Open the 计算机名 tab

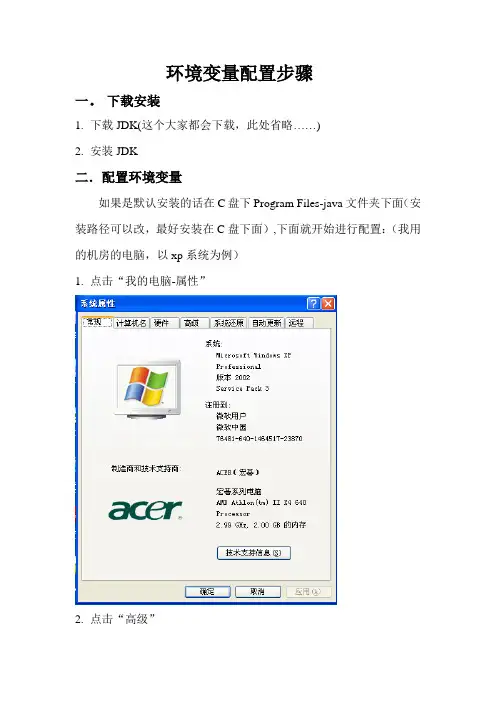131,323
